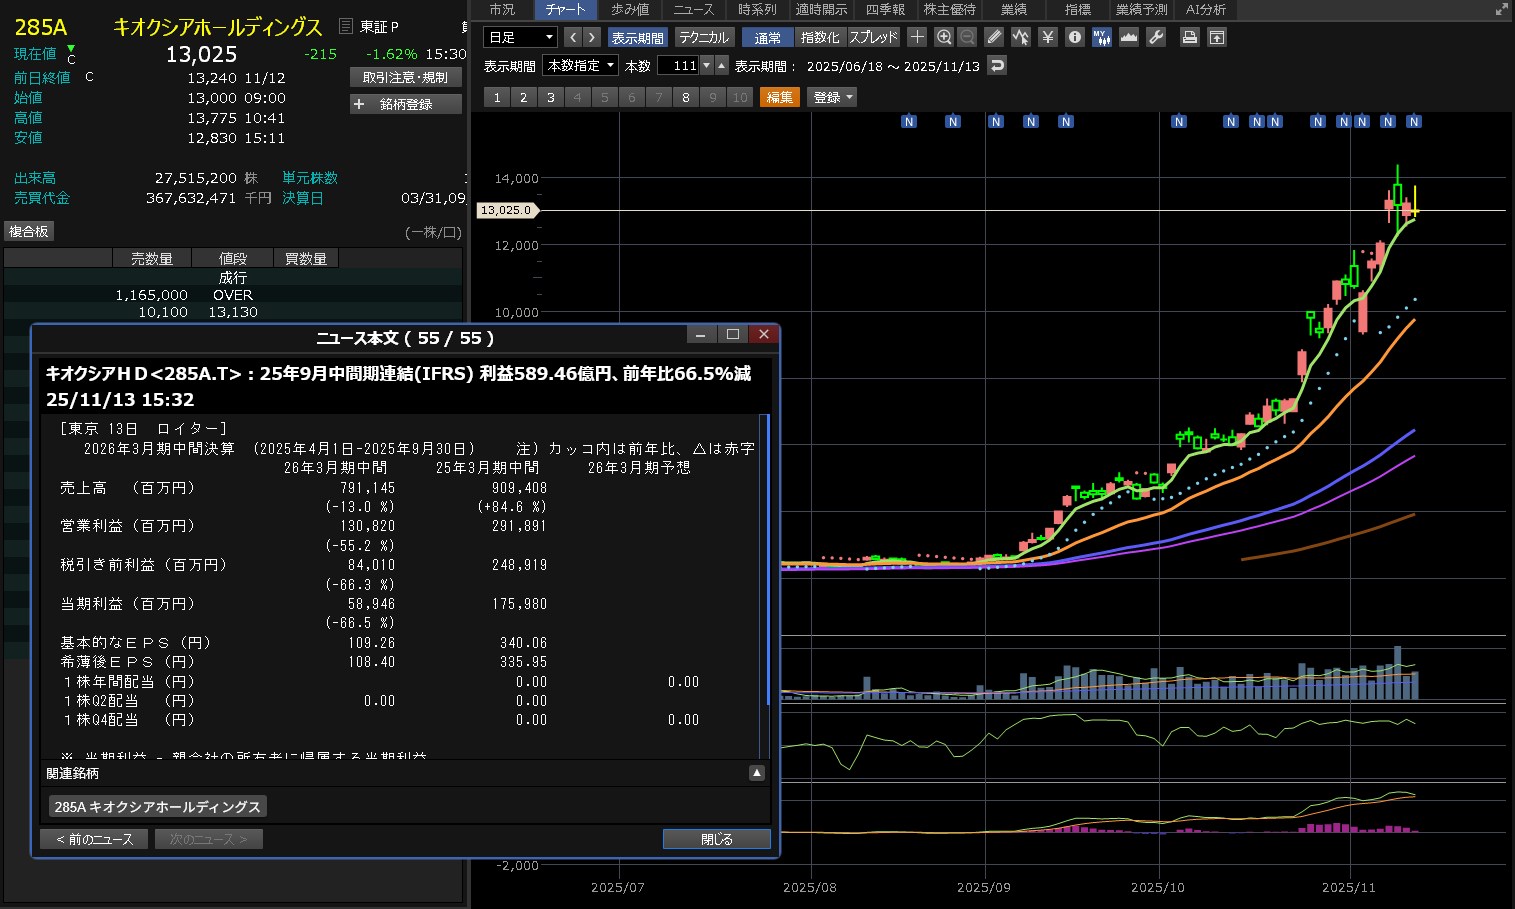The height and width of the screenshot is (909, 1515).
Task: Open the 本数指定 period type dropdown
Action: coord(580,65)
